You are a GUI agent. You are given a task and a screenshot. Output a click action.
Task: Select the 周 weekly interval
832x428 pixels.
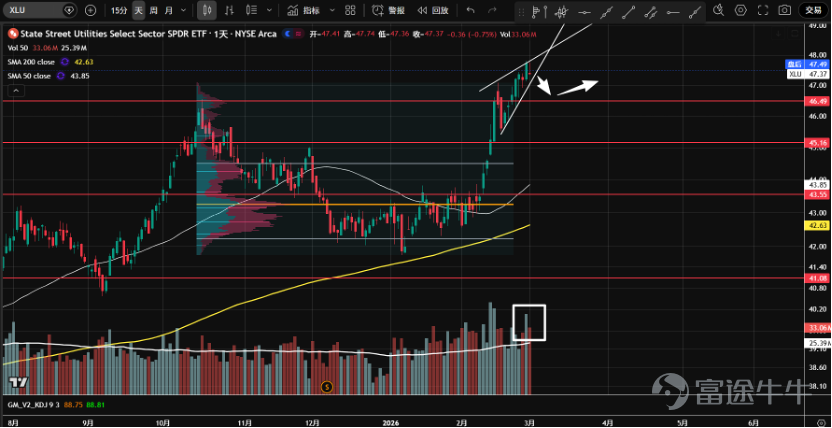point(153,10)
